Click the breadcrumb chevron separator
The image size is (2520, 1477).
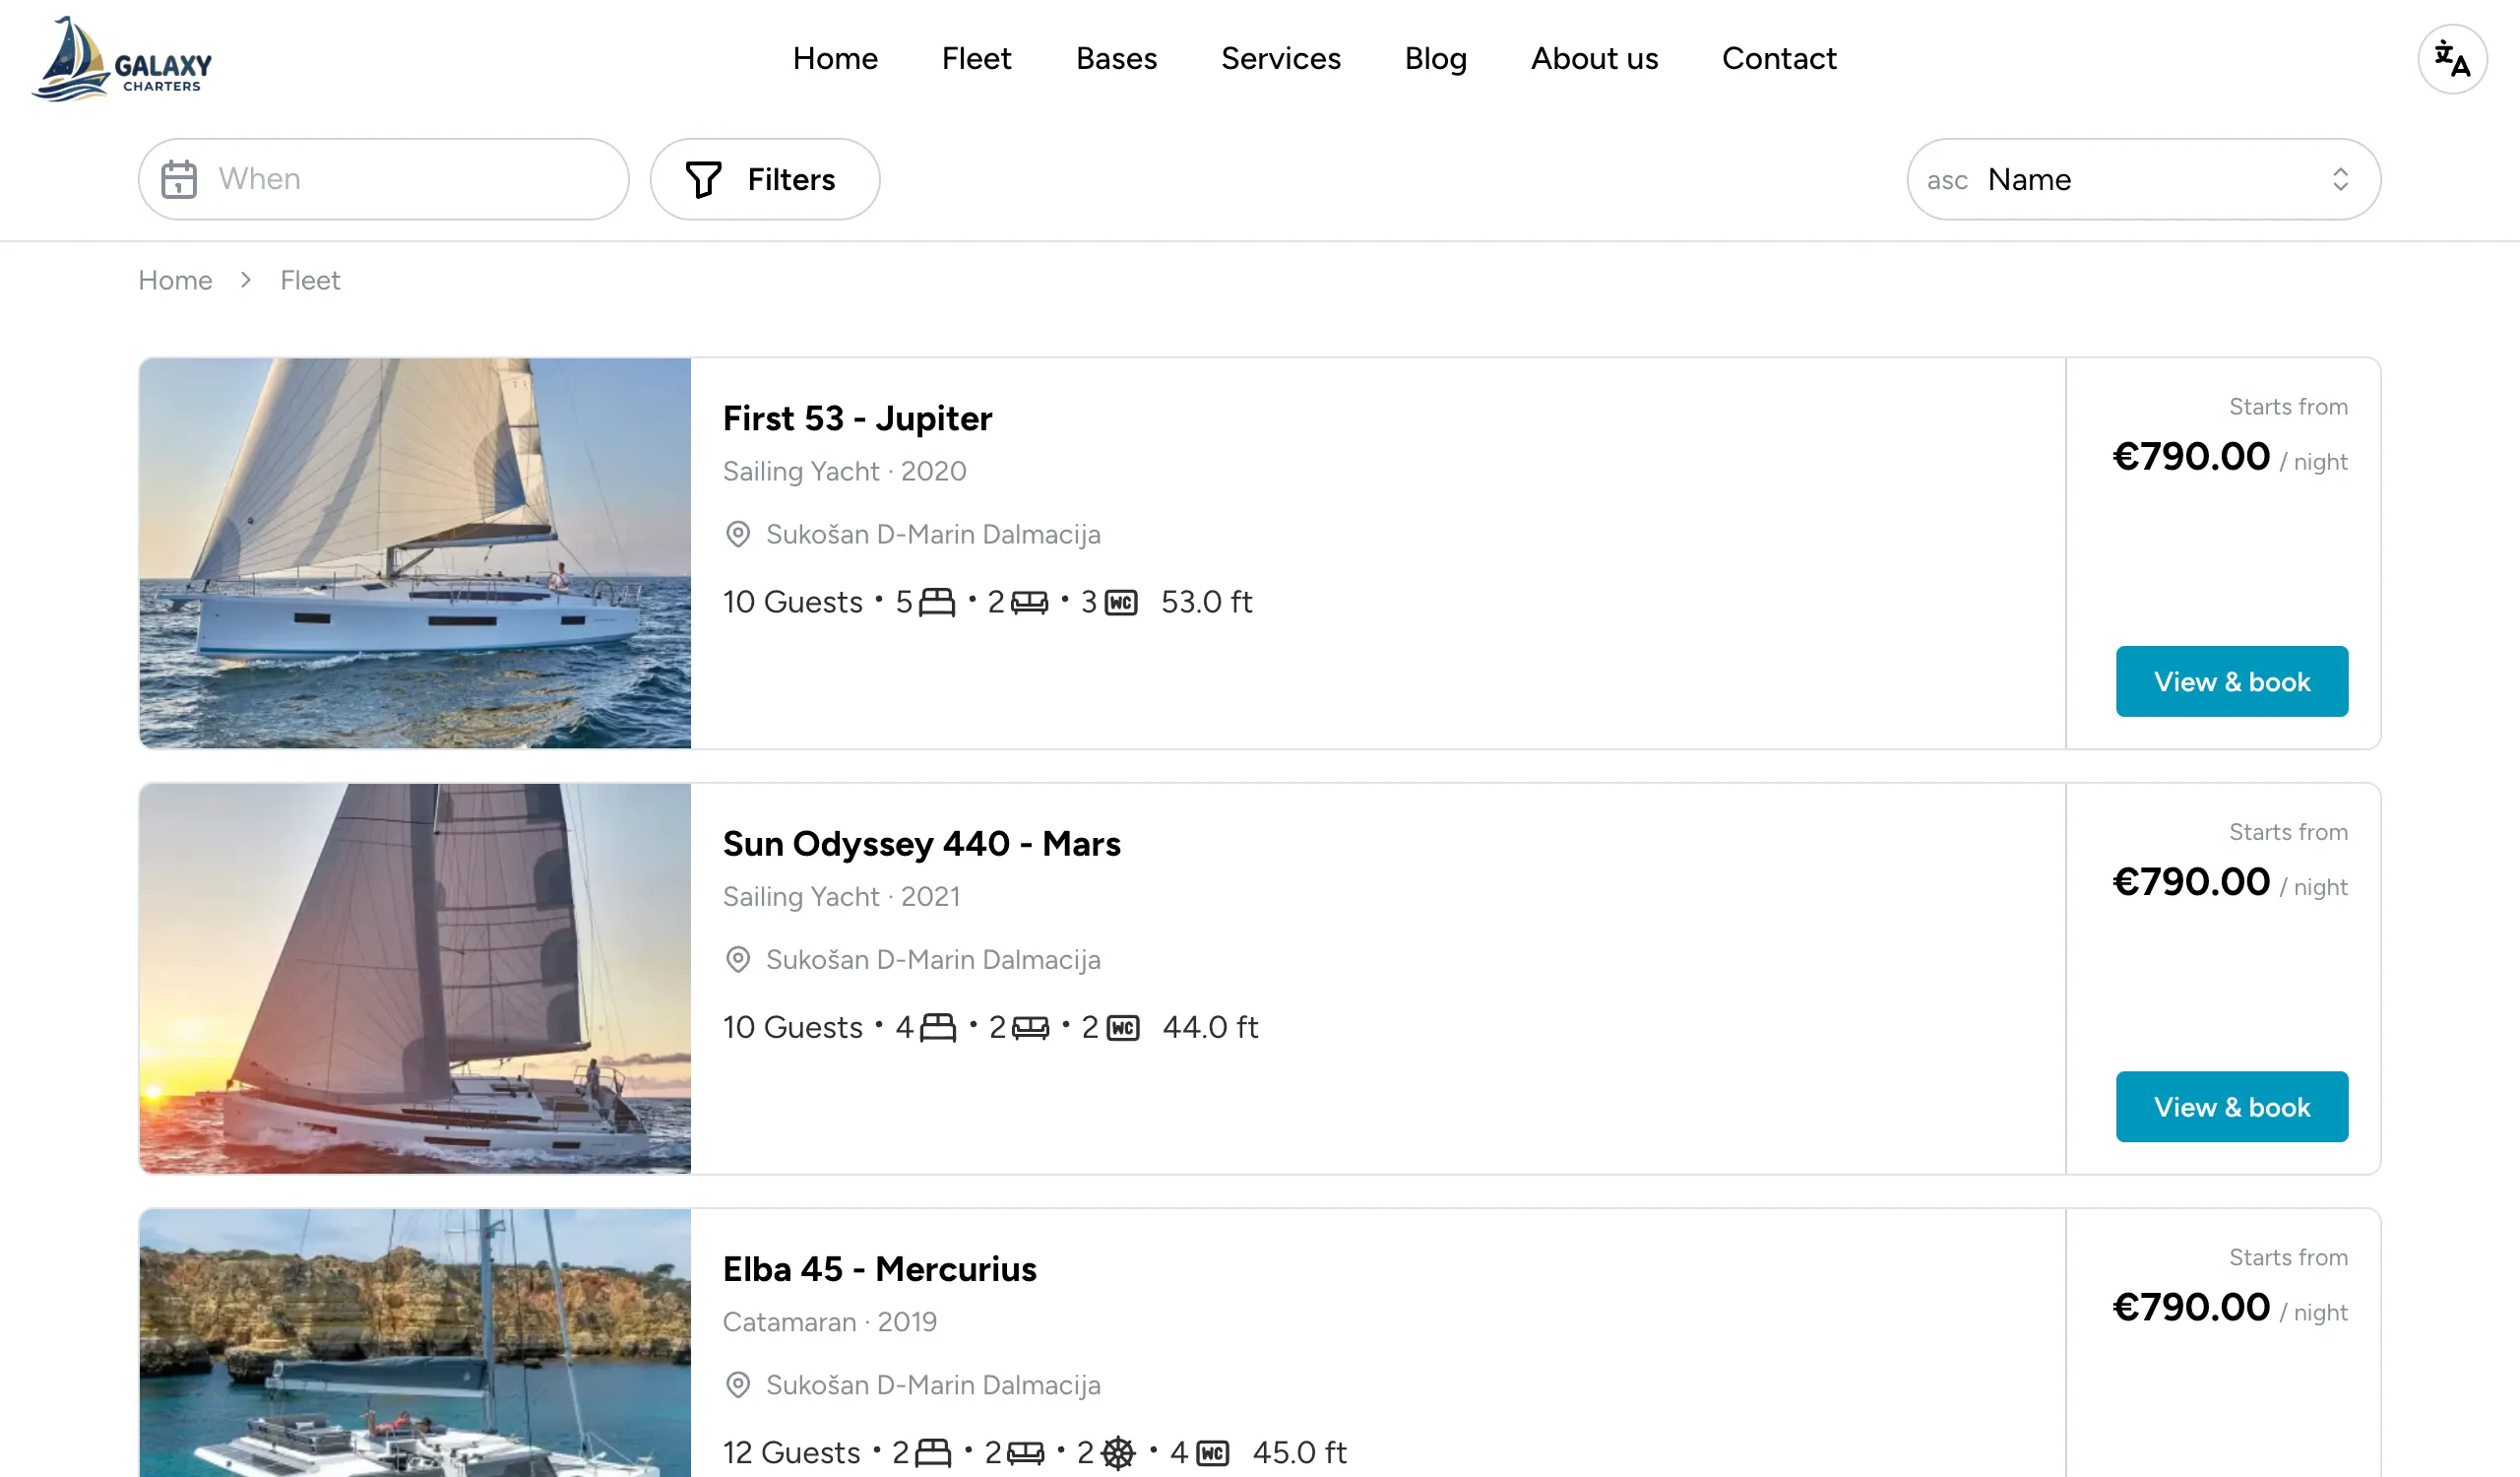pos(246,280)
